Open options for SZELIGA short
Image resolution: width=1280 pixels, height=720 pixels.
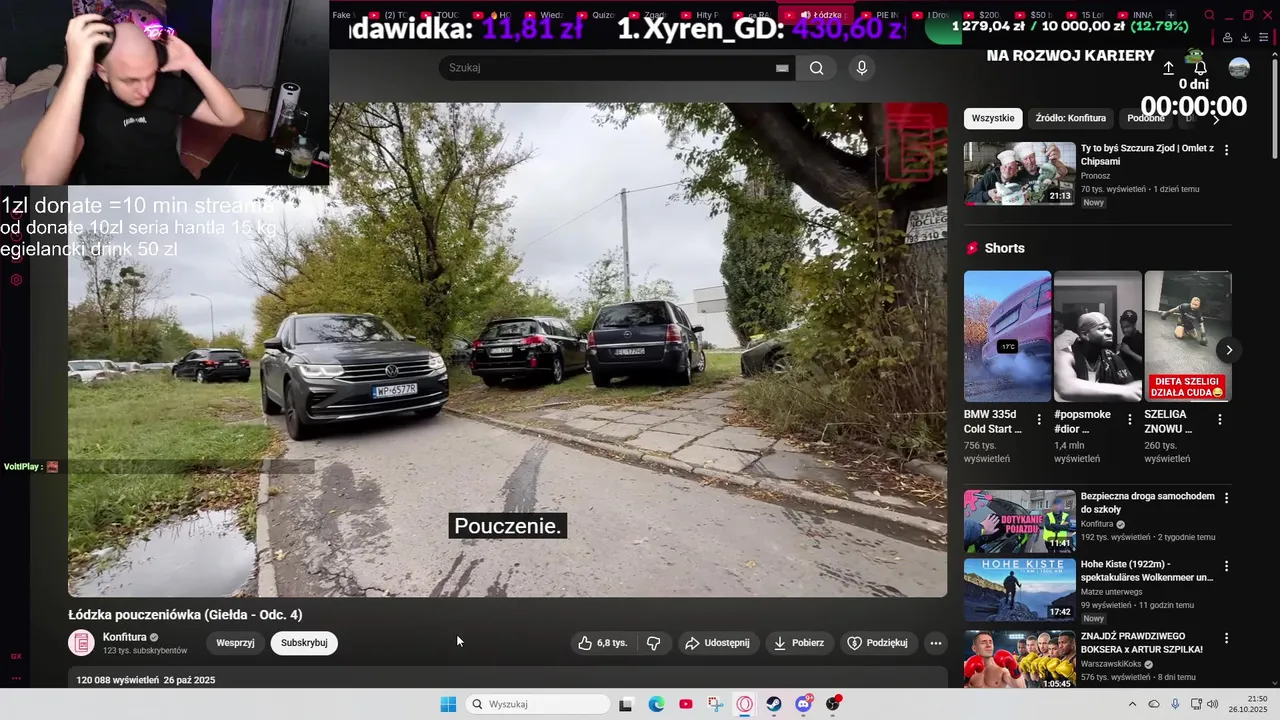1220,420
